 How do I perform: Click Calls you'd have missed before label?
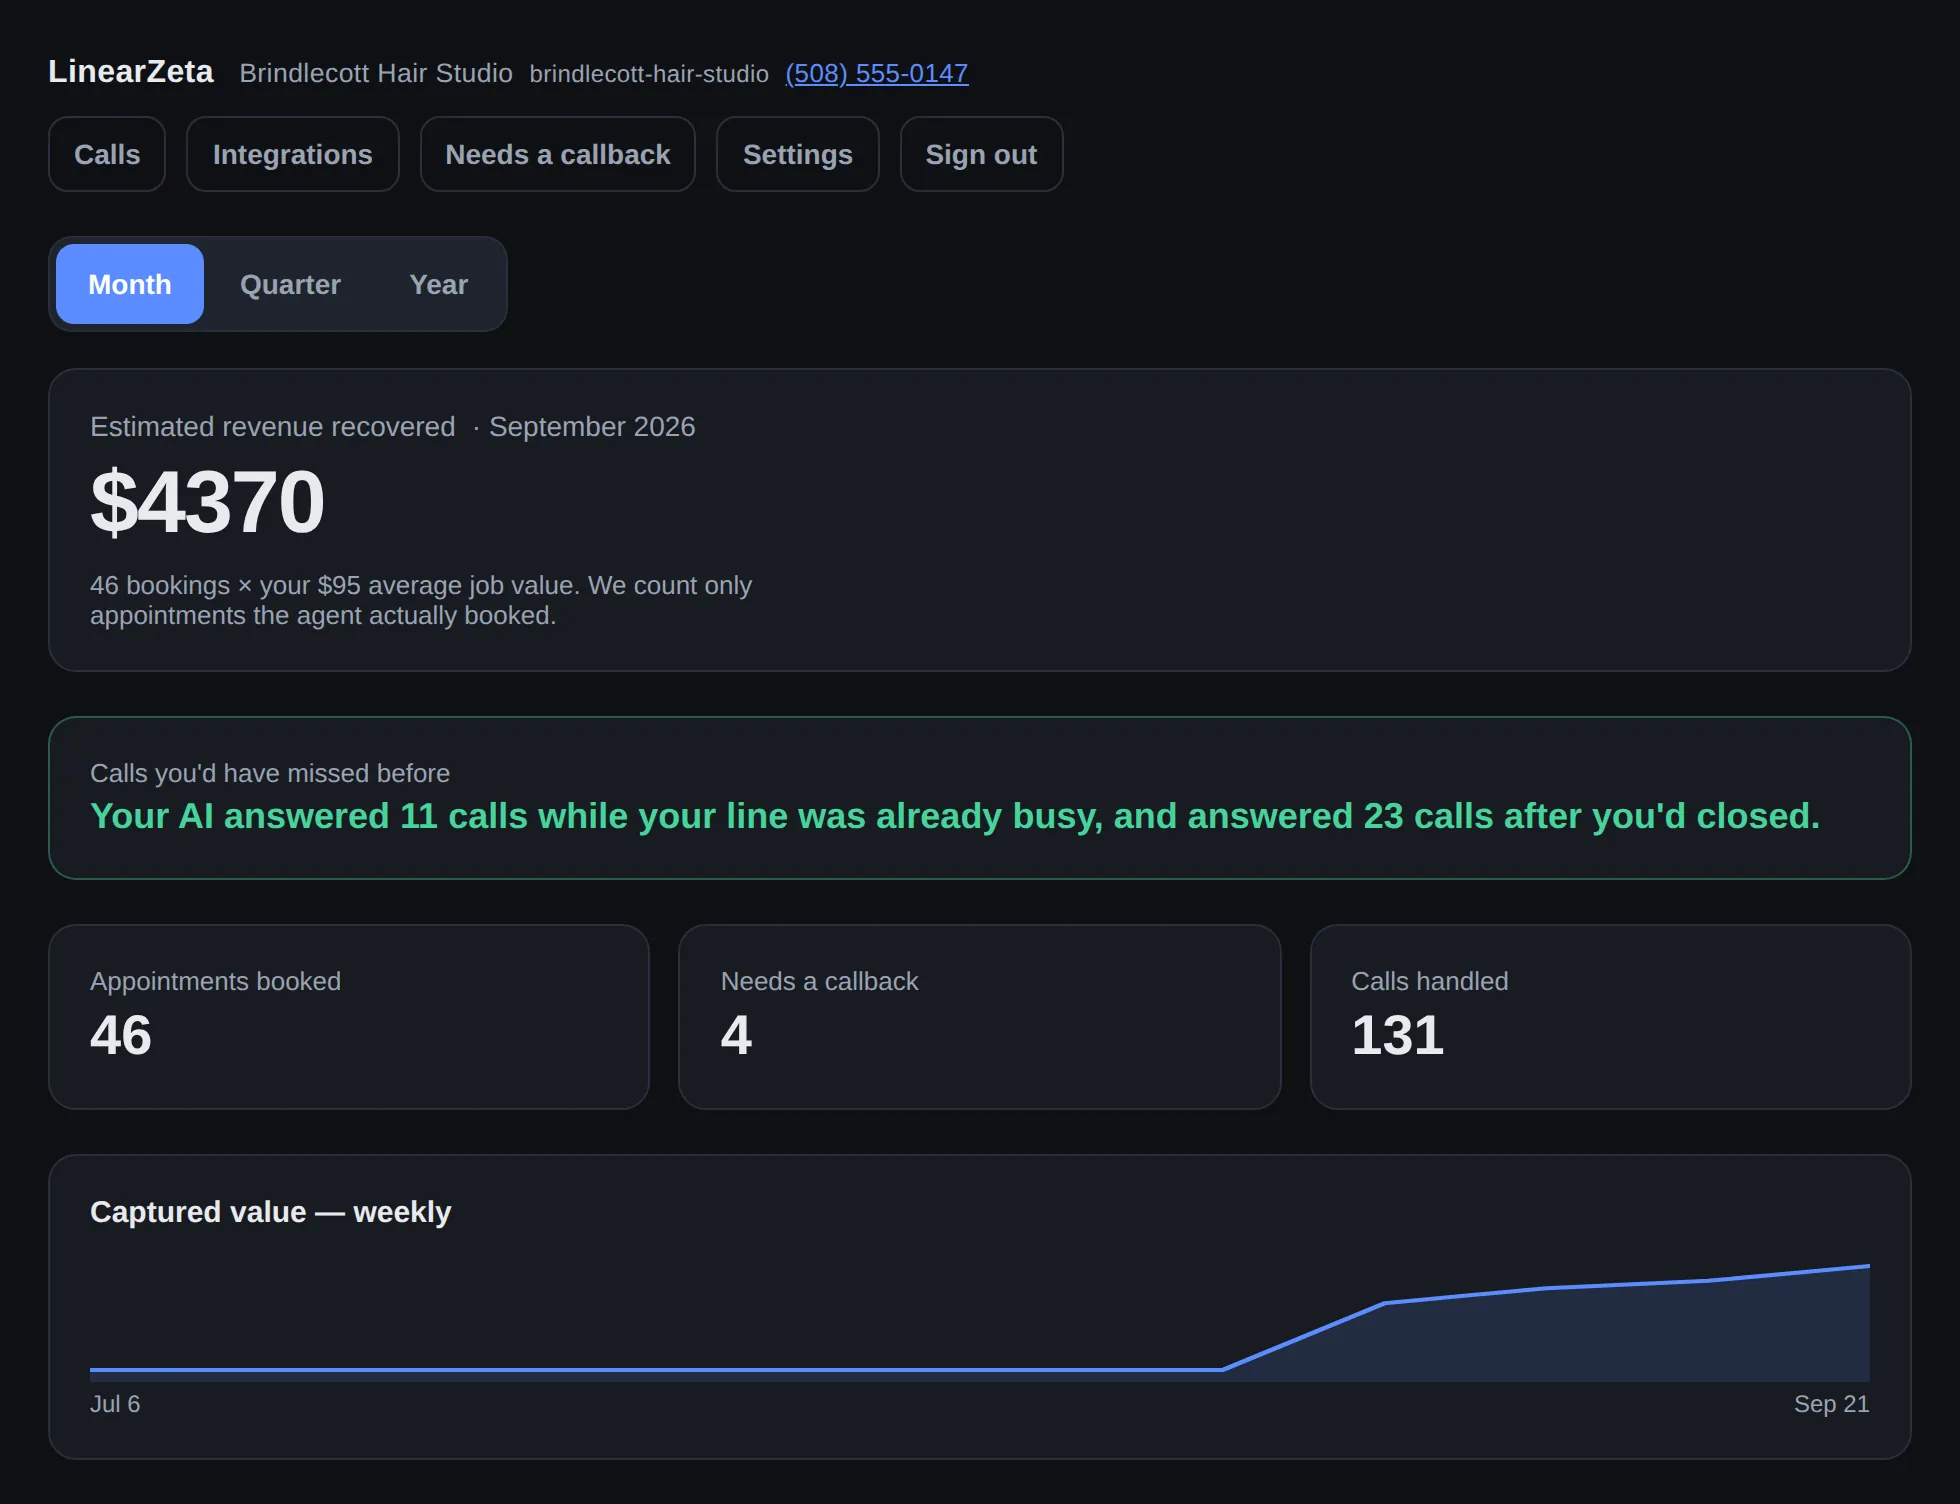click(x=270, y=773)
